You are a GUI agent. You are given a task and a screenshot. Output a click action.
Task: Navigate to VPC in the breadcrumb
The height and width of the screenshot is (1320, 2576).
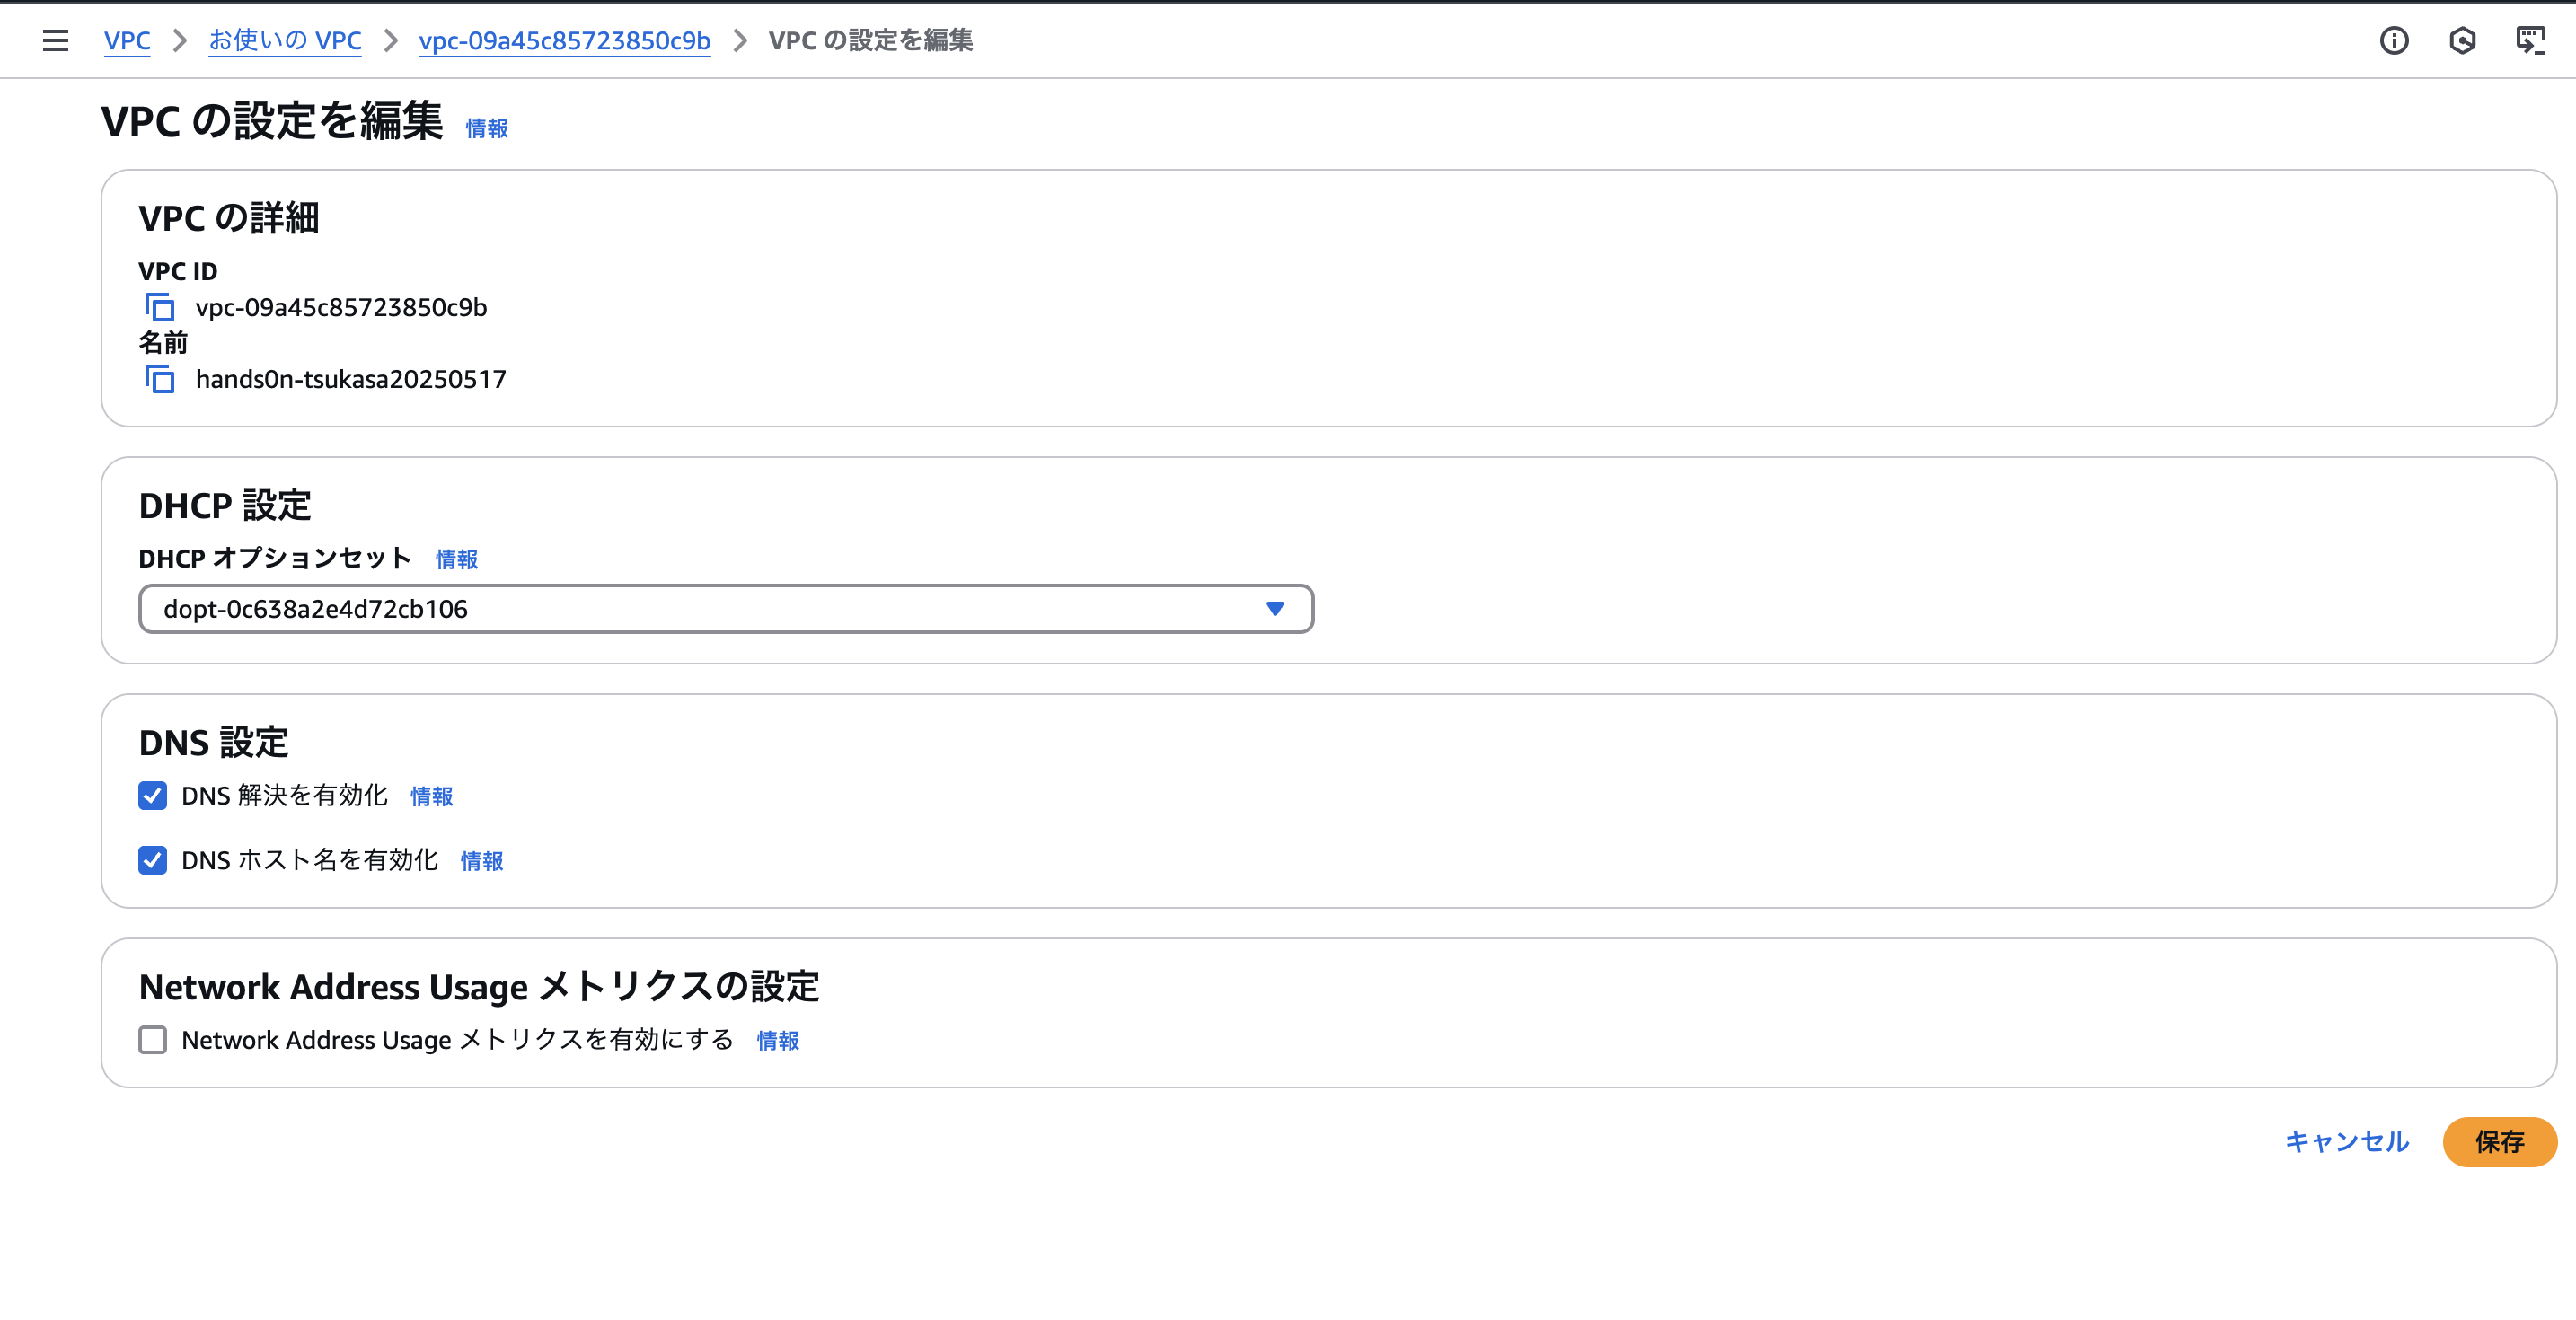127,41
